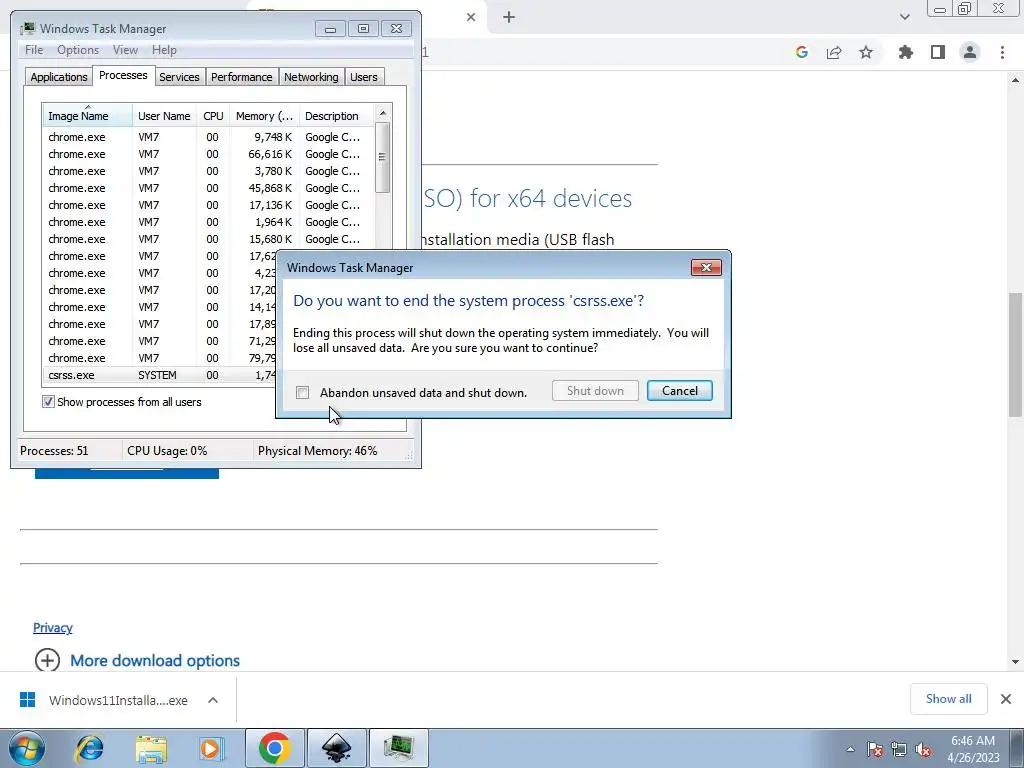This screenshot has width=1024, height=768.
Task: Sort by Memory column header
Action: click(x=264, y=116)
